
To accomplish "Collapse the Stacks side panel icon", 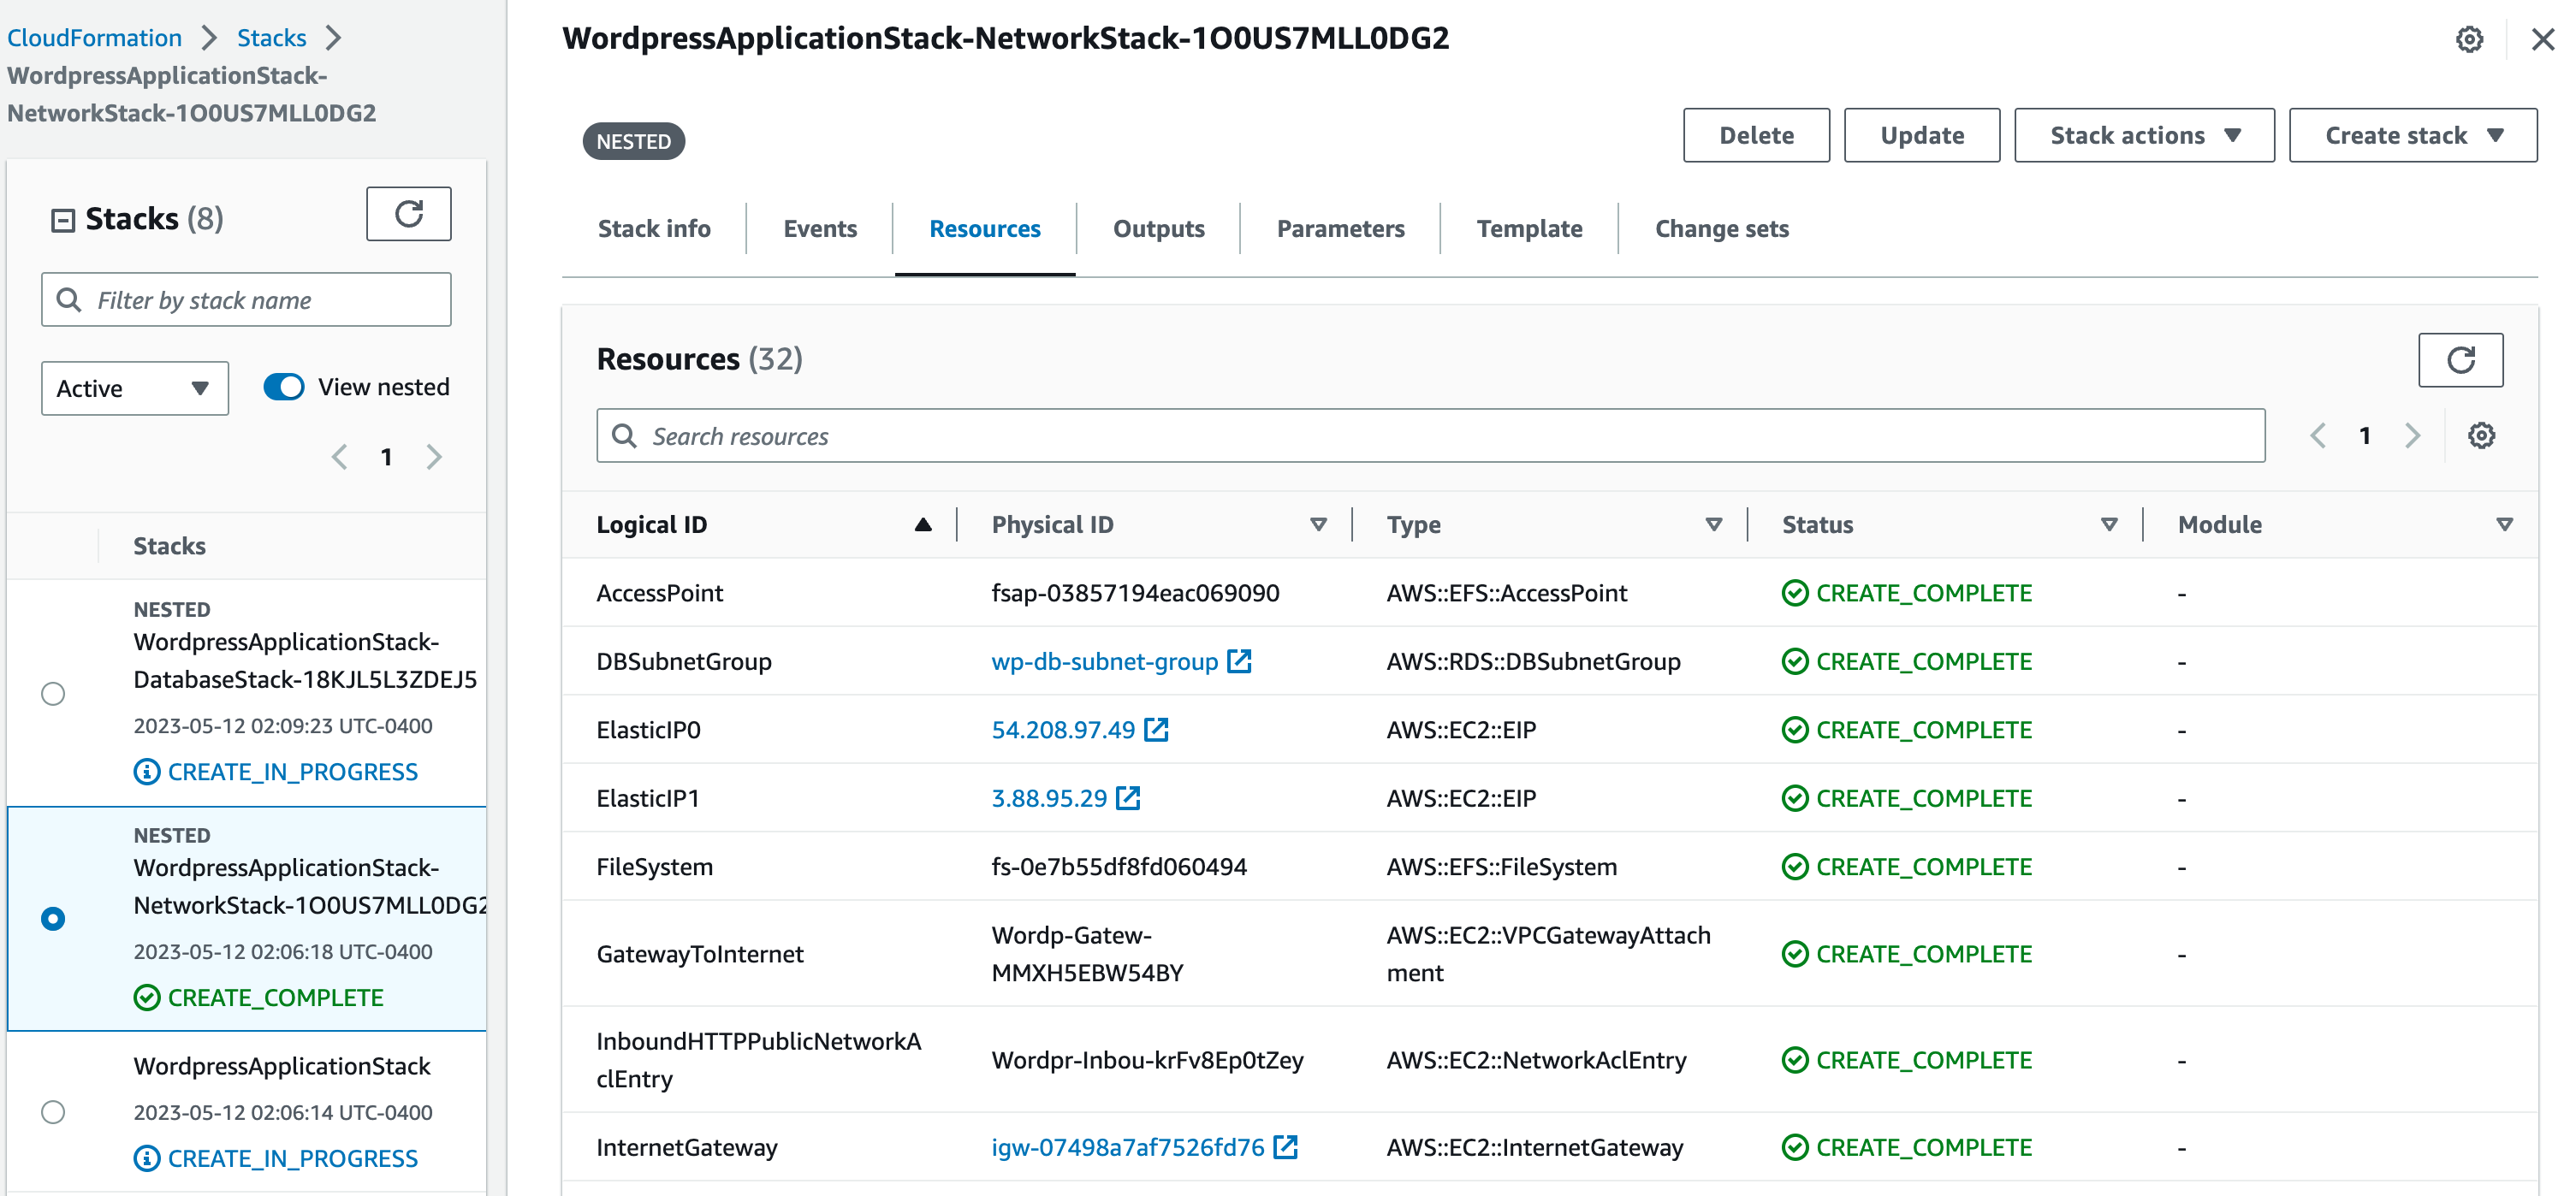I will tap(63, 220).
